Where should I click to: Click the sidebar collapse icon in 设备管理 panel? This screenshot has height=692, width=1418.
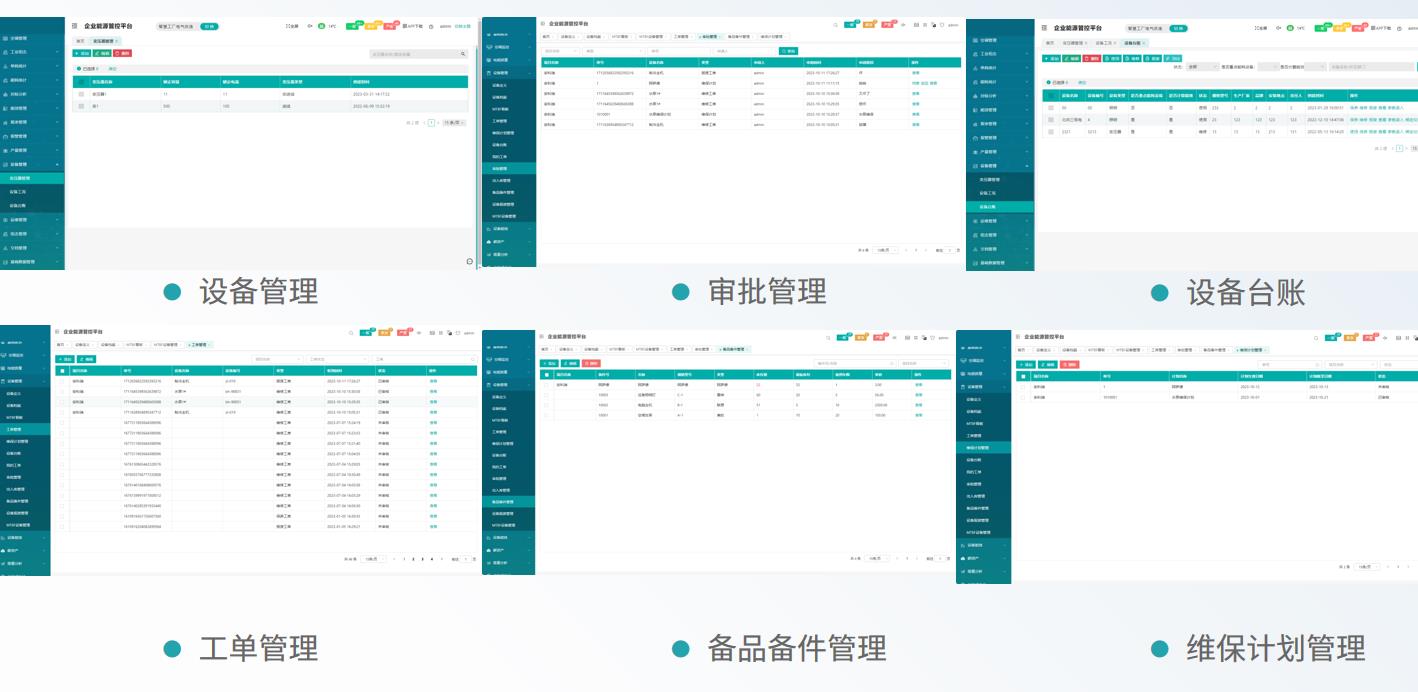click(x=74, y=26)
